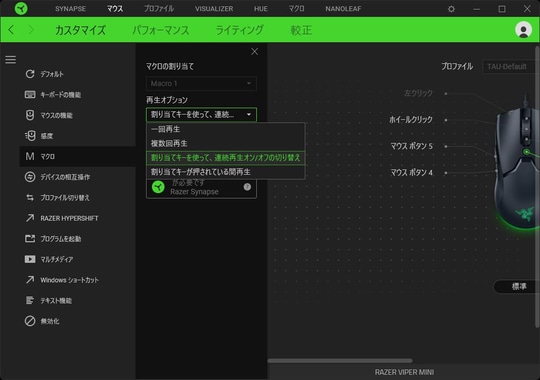The image size is (540, 380).
Task: Open the プロファイル top tab
Action: pos(159,9)
